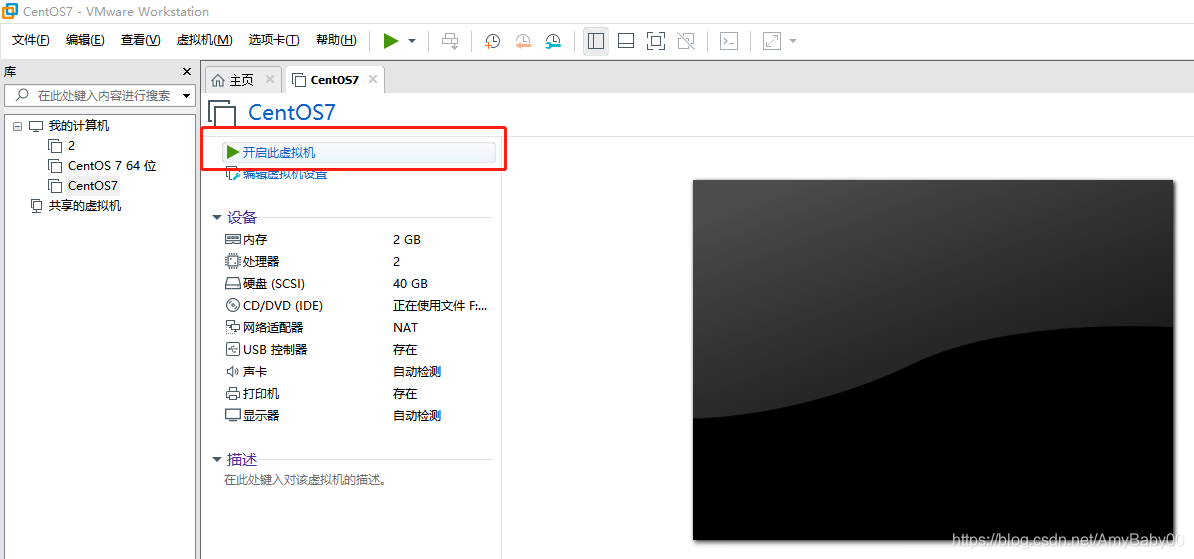Collapse the 我的计算机 tree node
The width and height of the screenshot is (1194, 559).
tap(17, 126)
